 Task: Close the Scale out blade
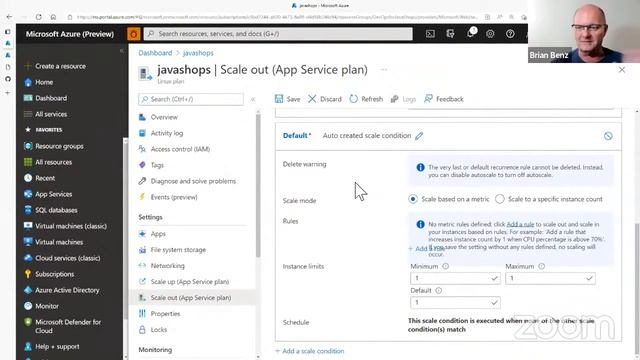point(622,70)
